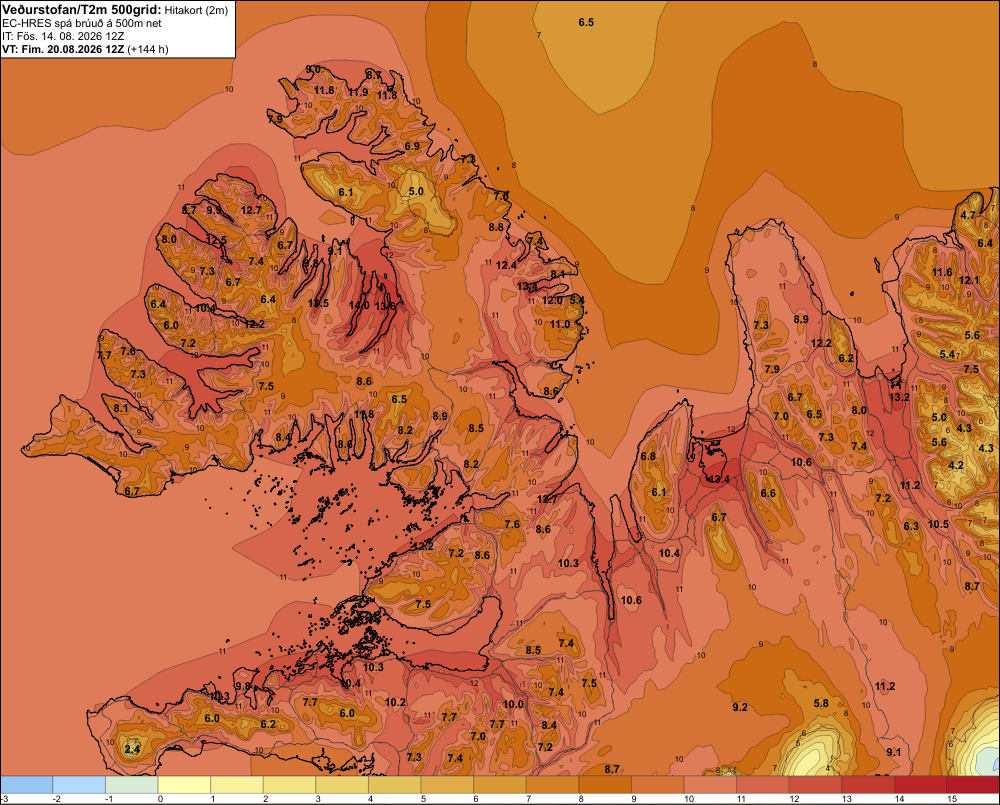The height and width of the screenshot is (805, 1000).
Task: Click the 4.7 temperature label in the northeast corner
Action: [968, 215]
